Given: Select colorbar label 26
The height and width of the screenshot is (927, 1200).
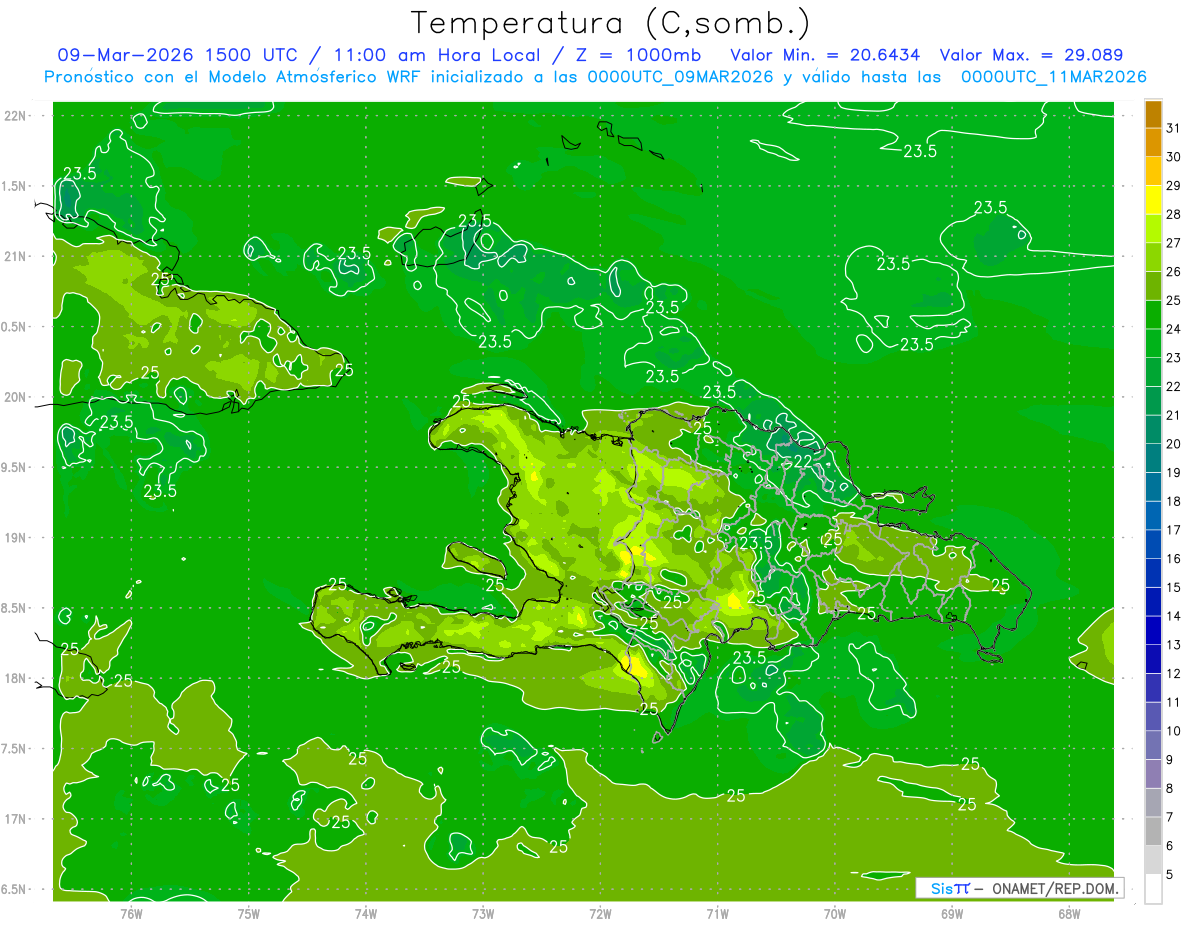Looking at the screenshot, I should pyautogui.click(x=1174, y=272).
